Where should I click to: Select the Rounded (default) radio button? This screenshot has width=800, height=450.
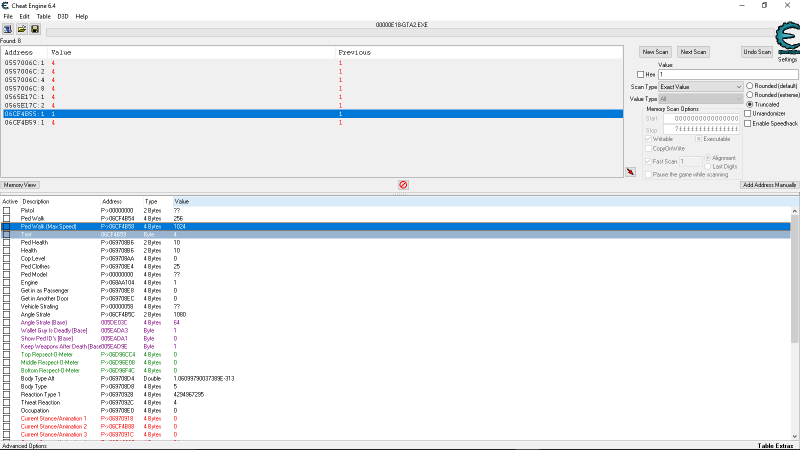click(750, 86)
